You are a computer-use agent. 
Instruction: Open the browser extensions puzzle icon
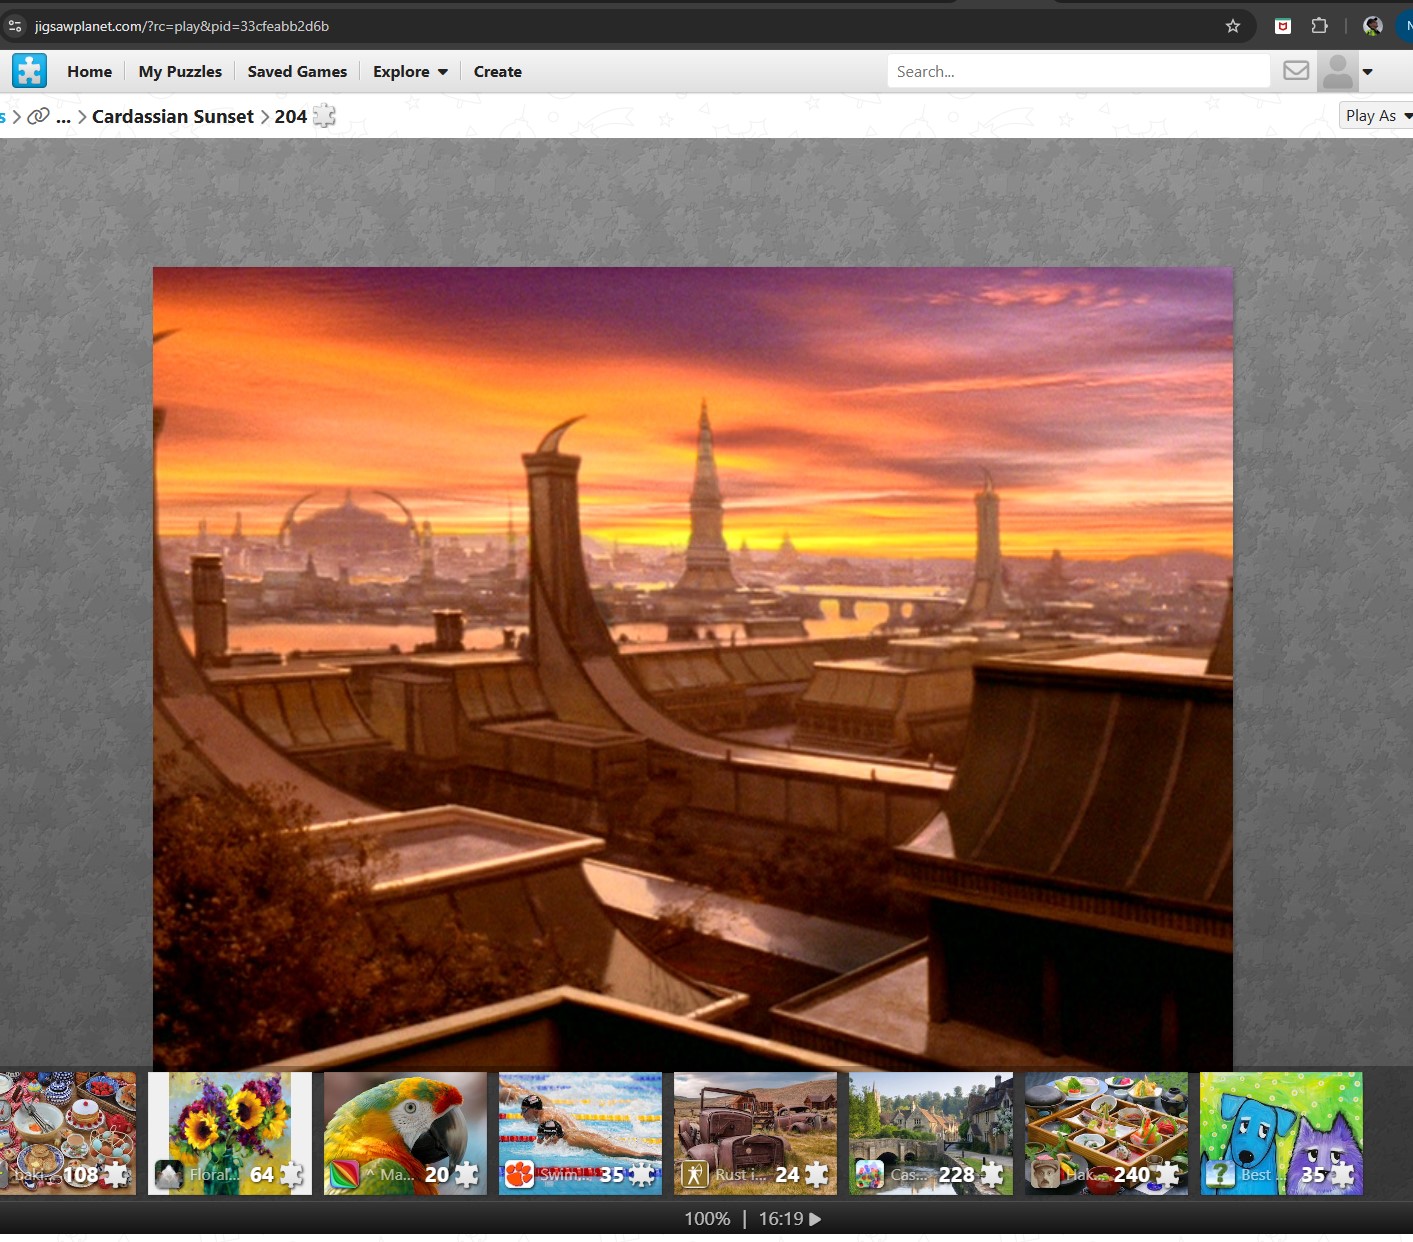tap(1319, 26)
